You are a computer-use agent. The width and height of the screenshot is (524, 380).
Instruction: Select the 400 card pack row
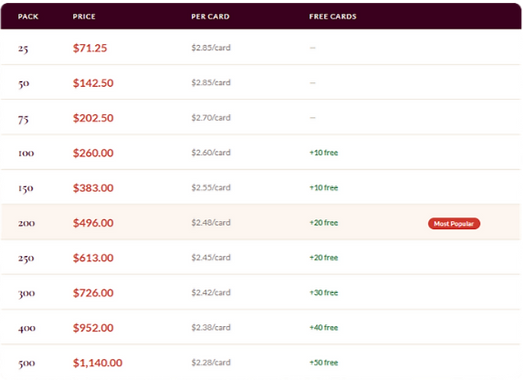click(x=261, y=327)
